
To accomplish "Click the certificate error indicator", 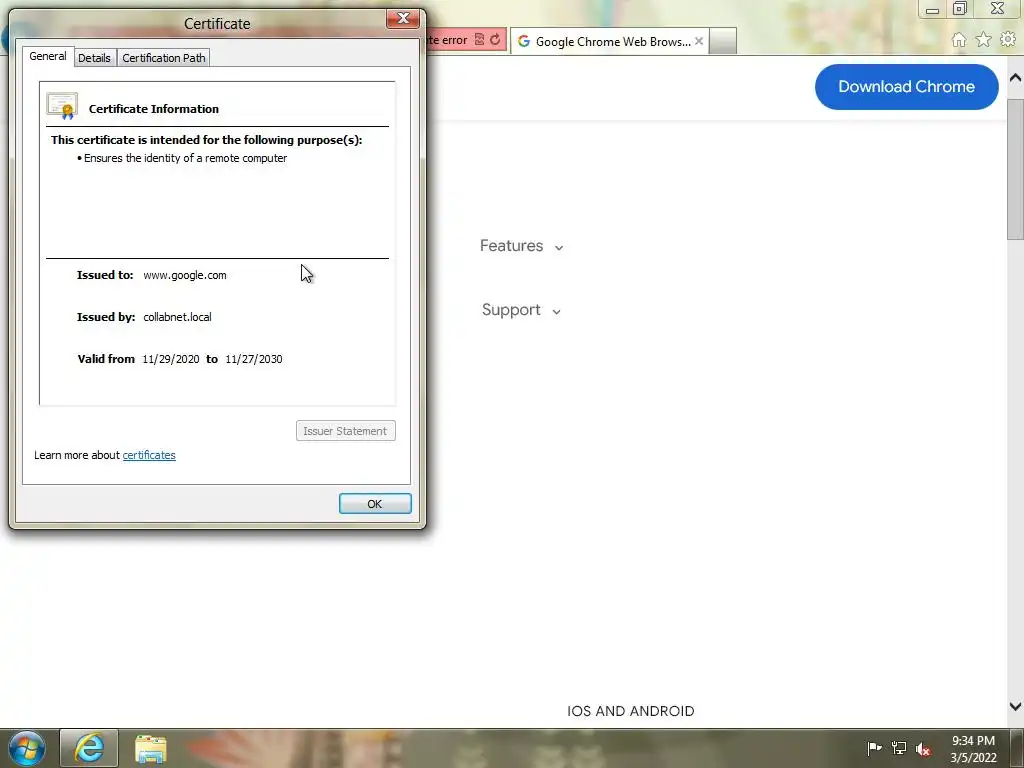I will click(447, 40).
